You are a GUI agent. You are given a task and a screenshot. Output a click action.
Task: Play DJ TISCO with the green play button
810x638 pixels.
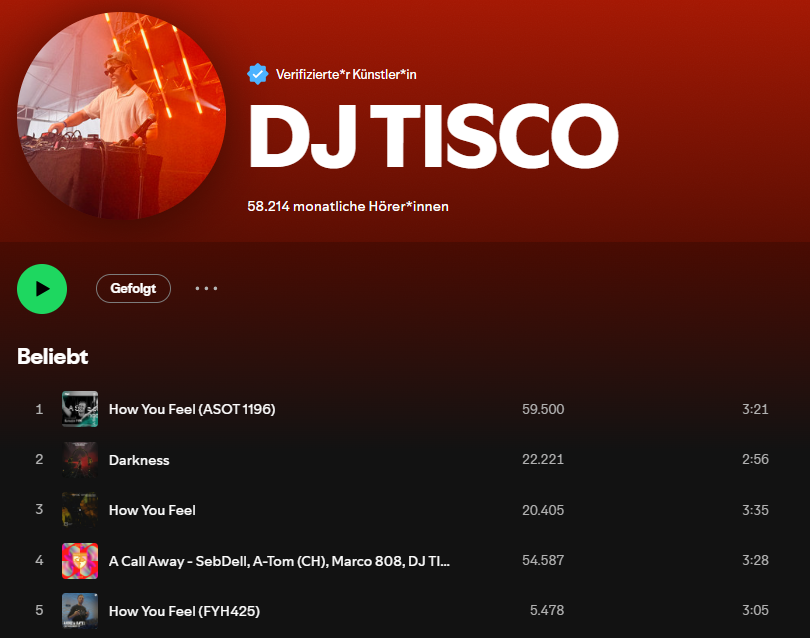click(x=42, y=289)
